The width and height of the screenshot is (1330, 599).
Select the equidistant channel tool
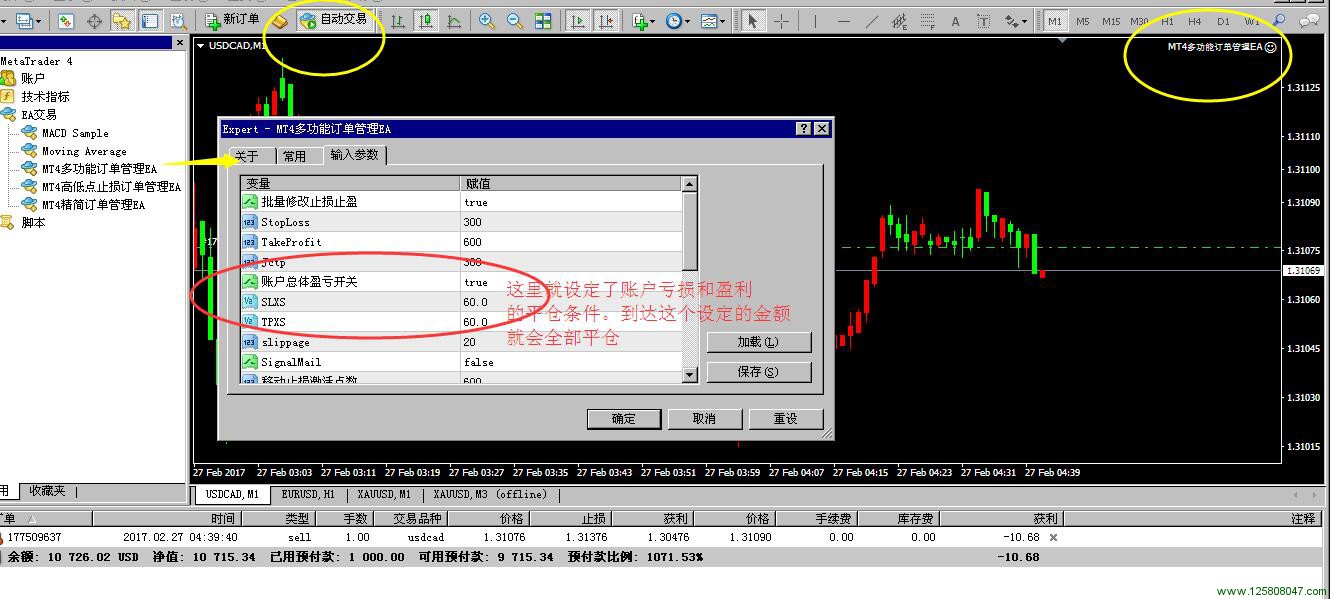coord(899,20)
